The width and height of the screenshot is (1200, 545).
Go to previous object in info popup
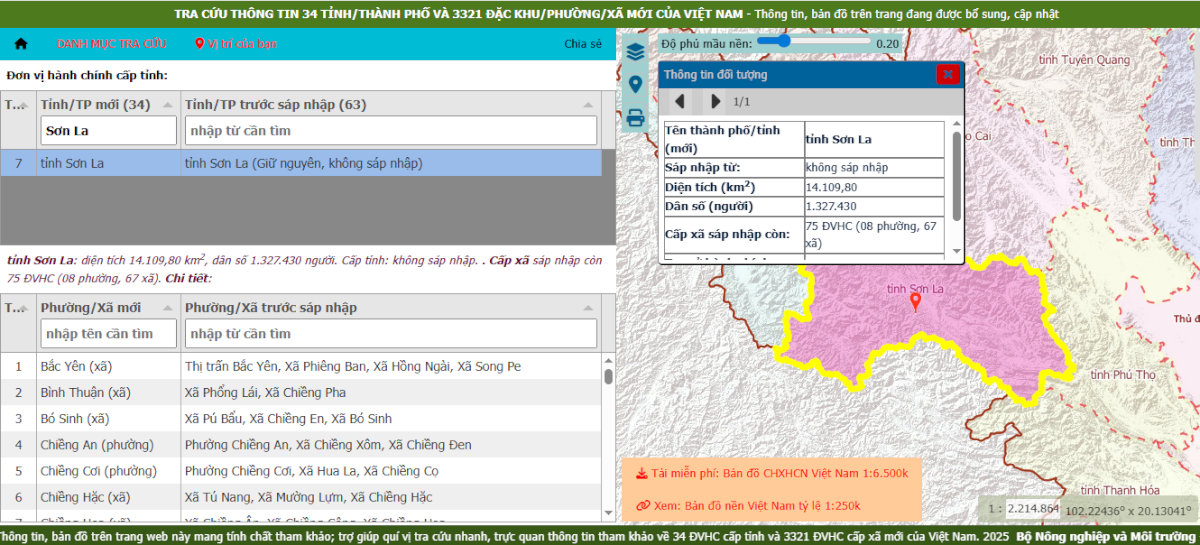(x=680, y=101)
